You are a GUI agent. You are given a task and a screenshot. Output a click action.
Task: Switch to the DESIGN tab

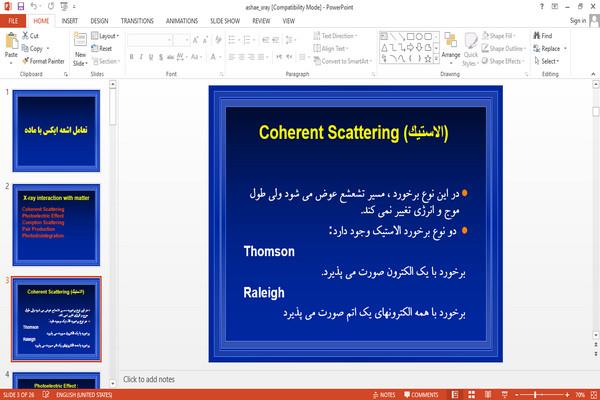click(x=99, y=21)
